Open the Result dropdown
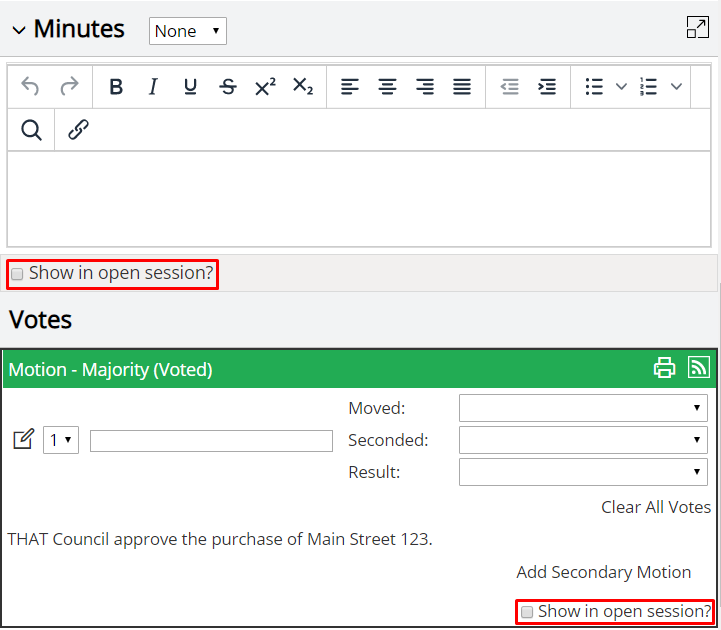This screenshot has height=630, width=721. 583,472
